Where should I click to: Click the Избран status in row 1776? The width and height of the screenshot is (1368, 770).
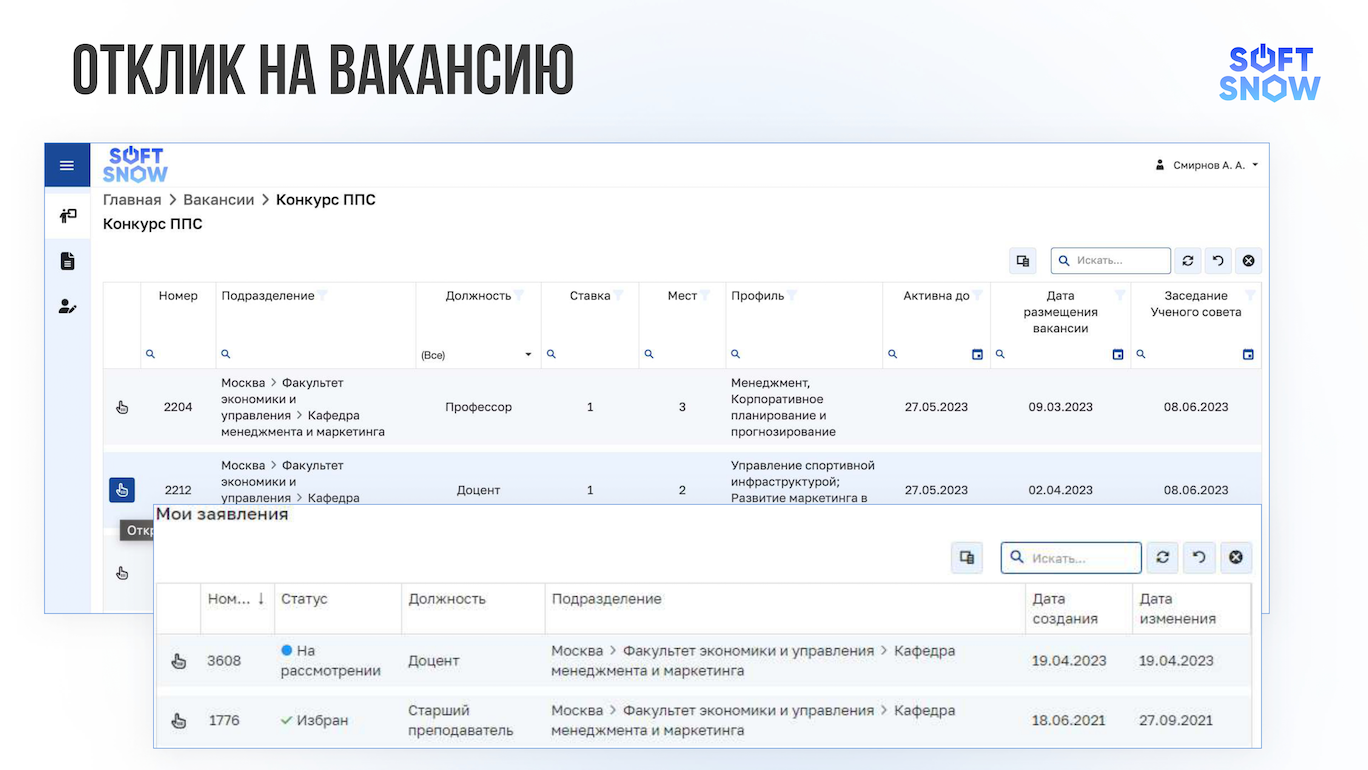tap(314, 720)
